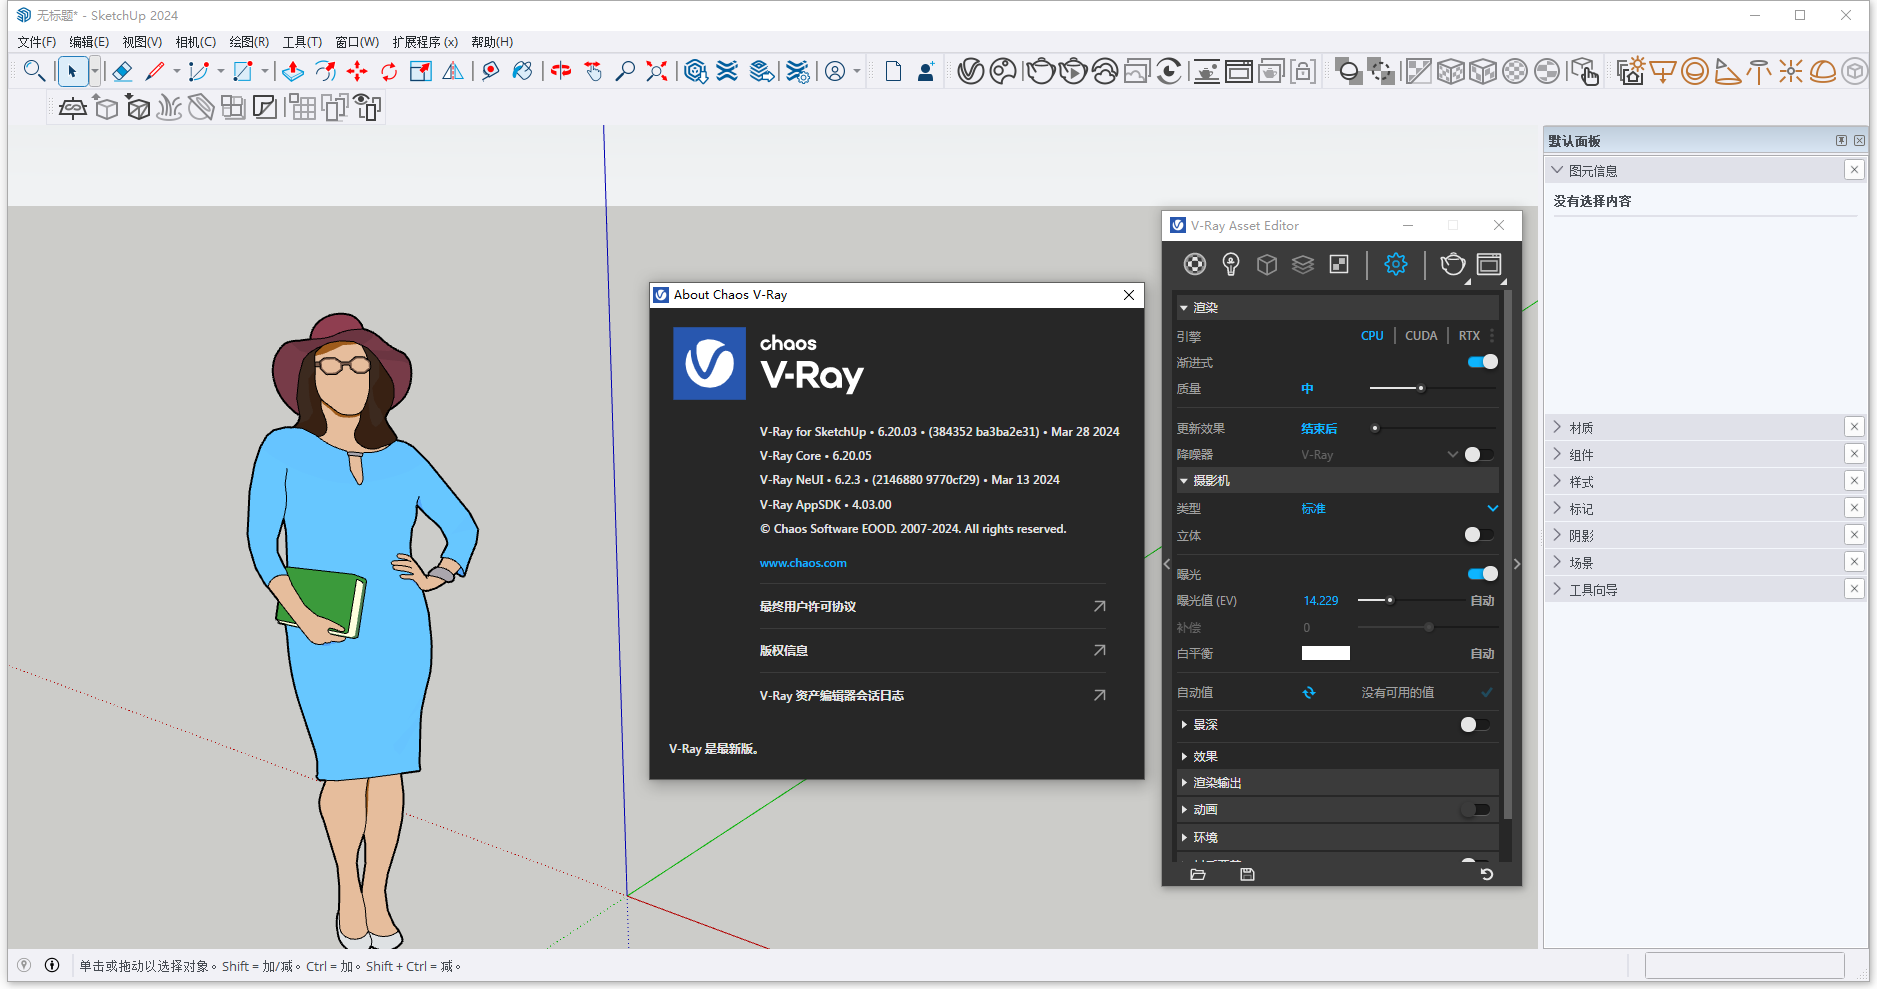Open Lights tab in Asset Editor
This screenshot has height=989, width=1877.
[x=1231, y=264]
